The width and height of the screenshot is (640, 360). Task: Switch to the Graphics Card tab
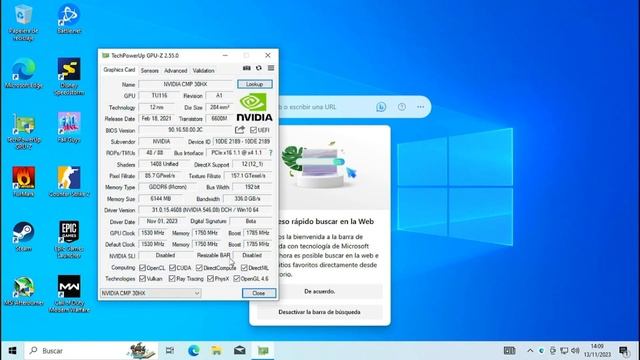[119, 70]
